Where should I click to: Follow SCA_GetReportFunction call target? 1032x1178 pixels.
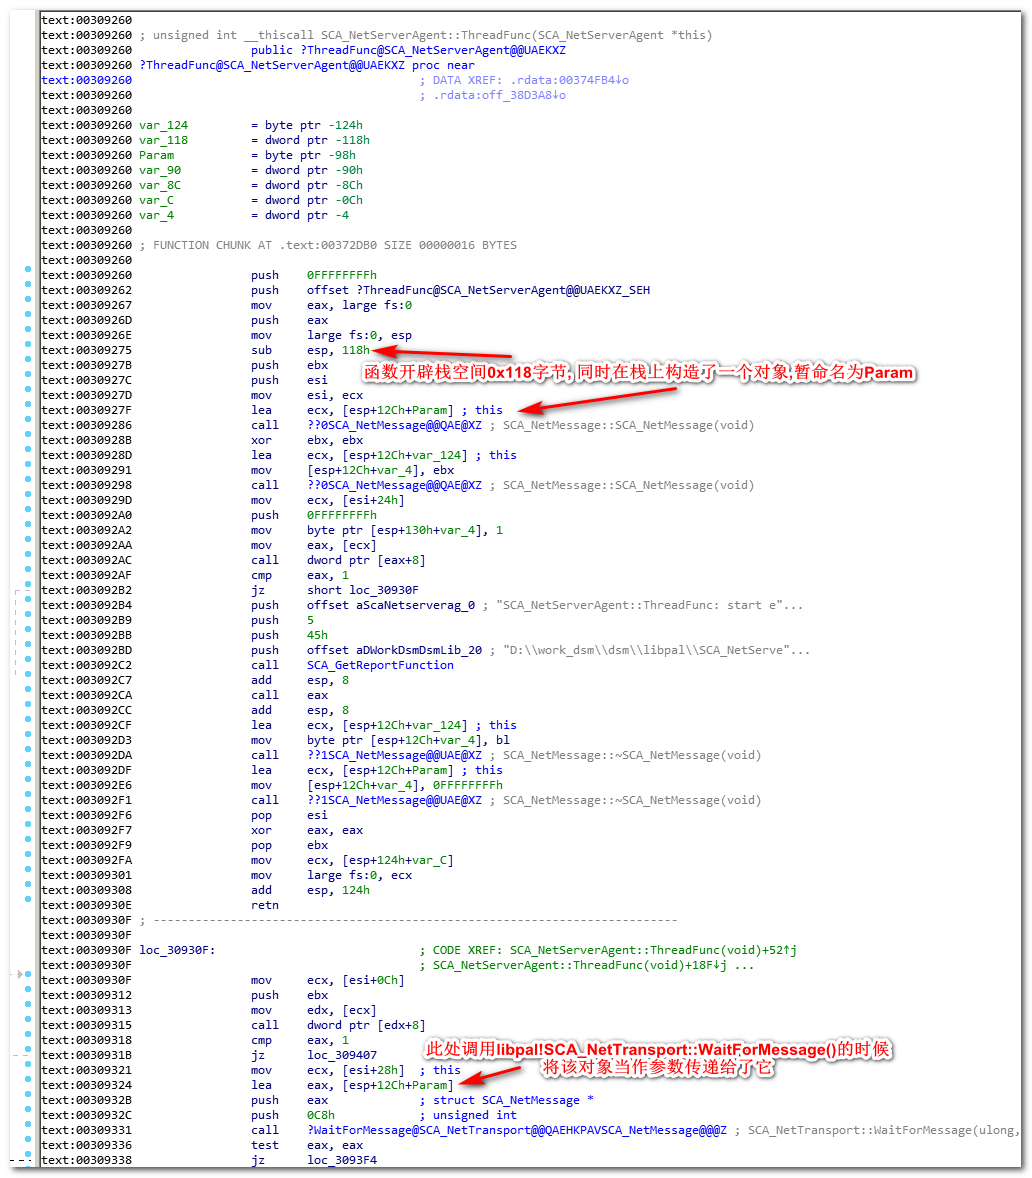click(380, 666)
